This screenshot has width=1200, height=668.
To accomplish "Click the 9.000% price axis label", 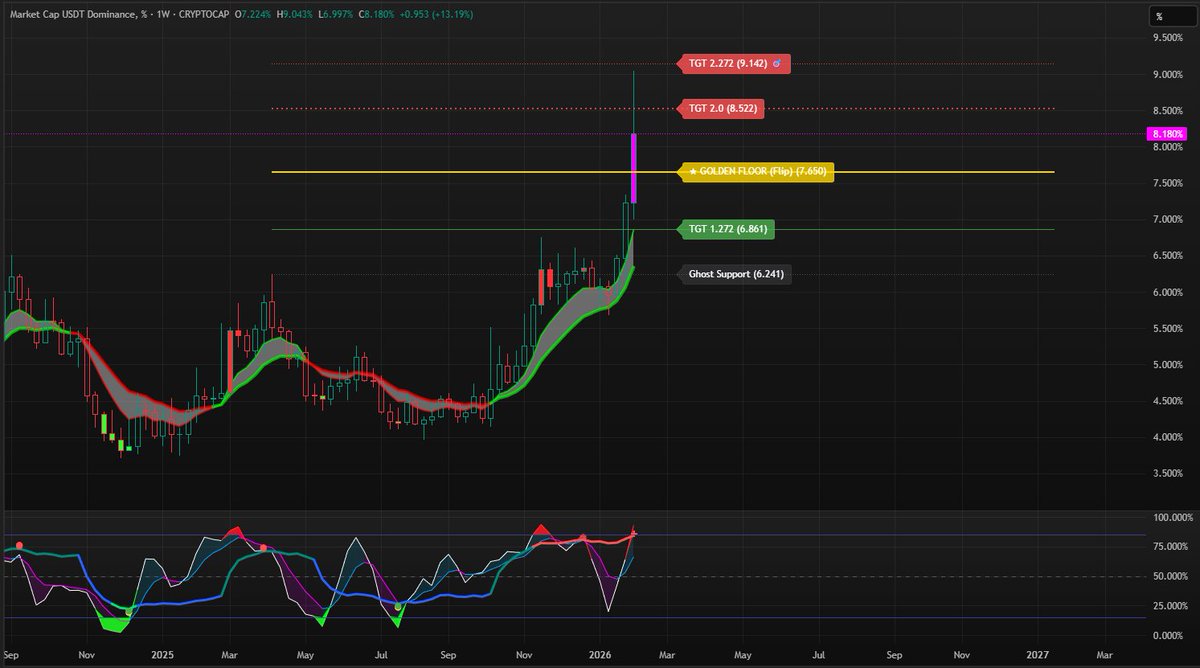I will click(x=1169, y=75).
